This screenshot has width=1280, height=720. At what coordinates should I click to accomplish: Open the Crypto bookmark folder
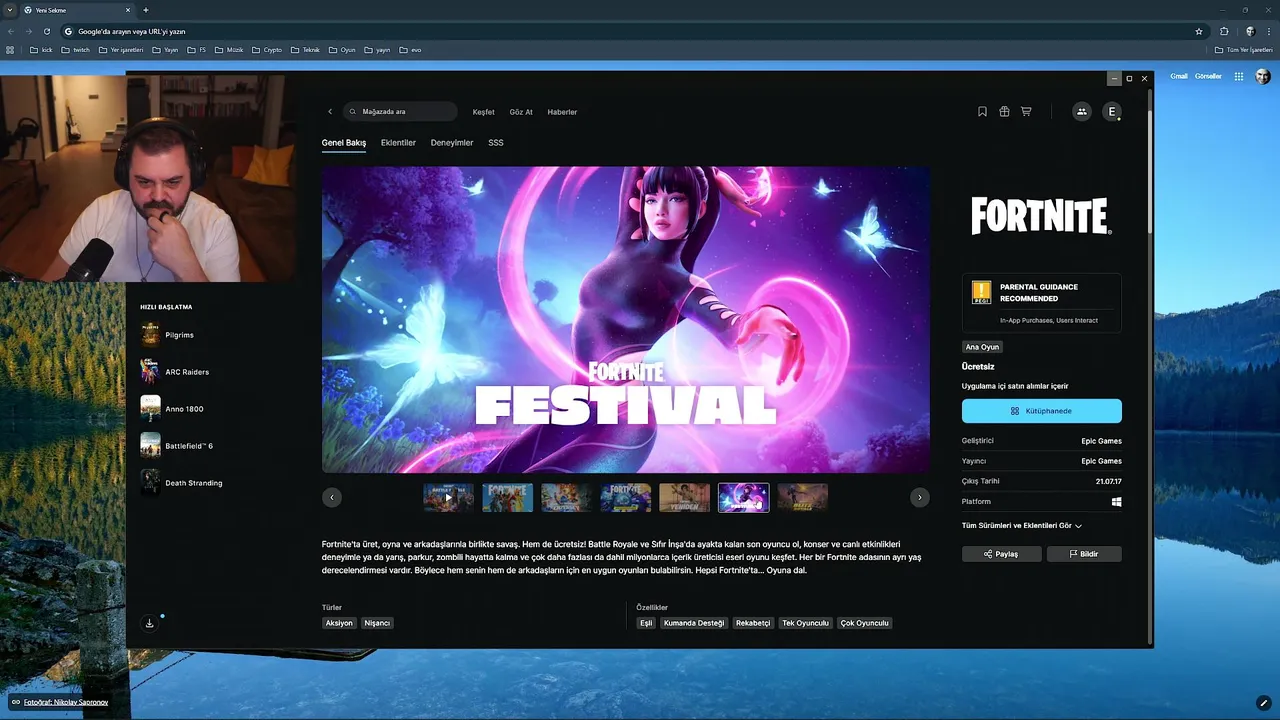click(267, 50)
